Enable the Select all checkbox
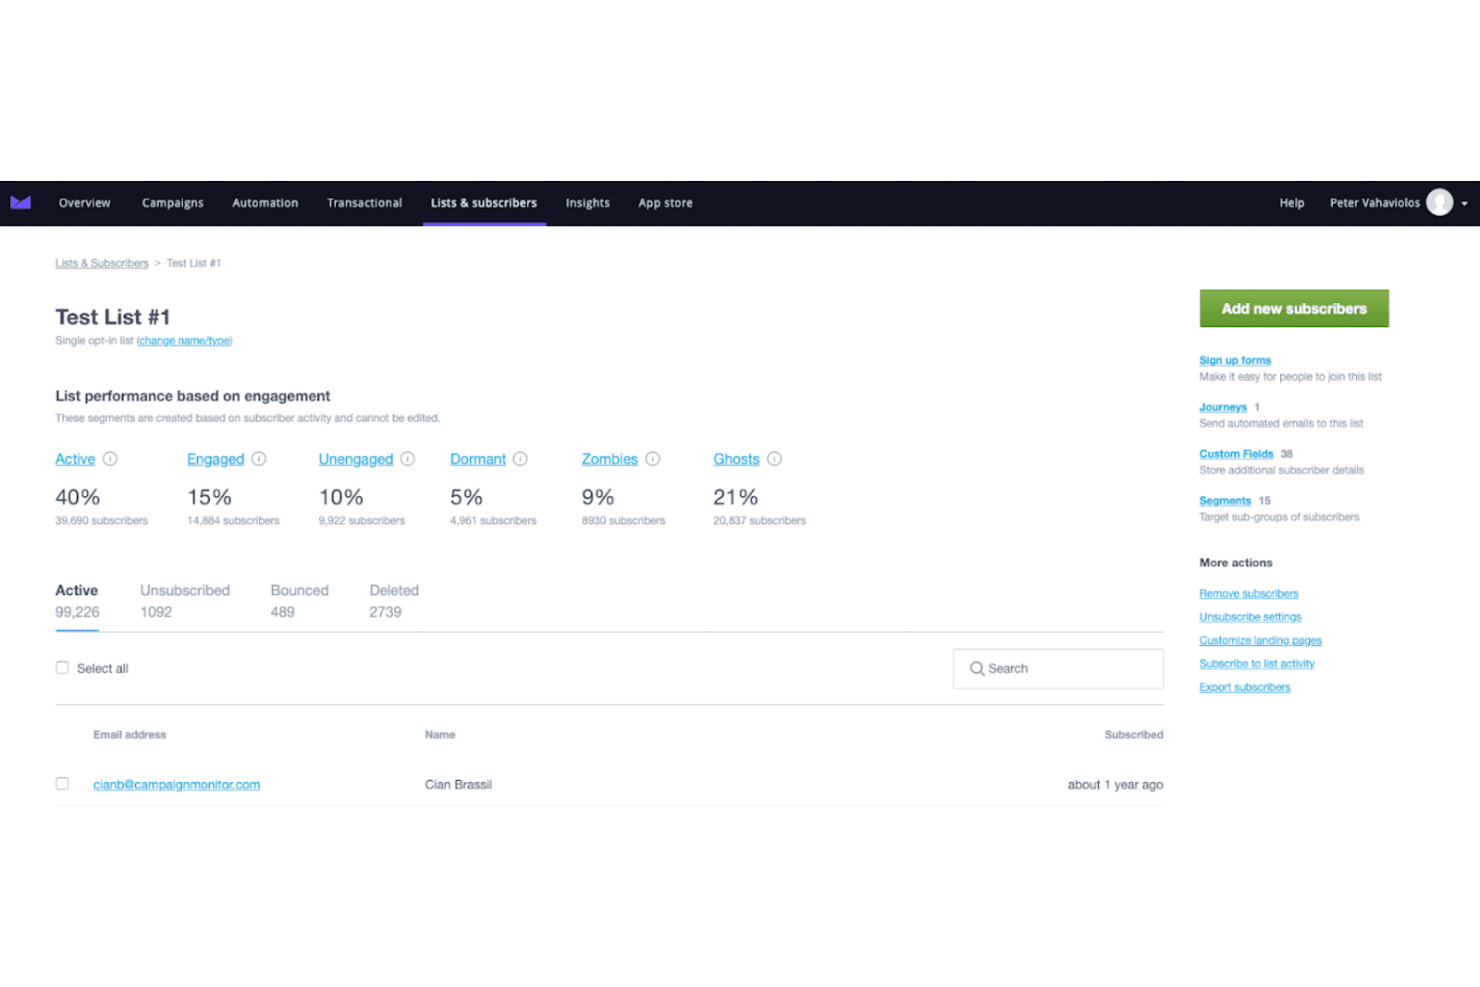The height and width of the screenshot is (987, 1480). click(x=62, y=667)
